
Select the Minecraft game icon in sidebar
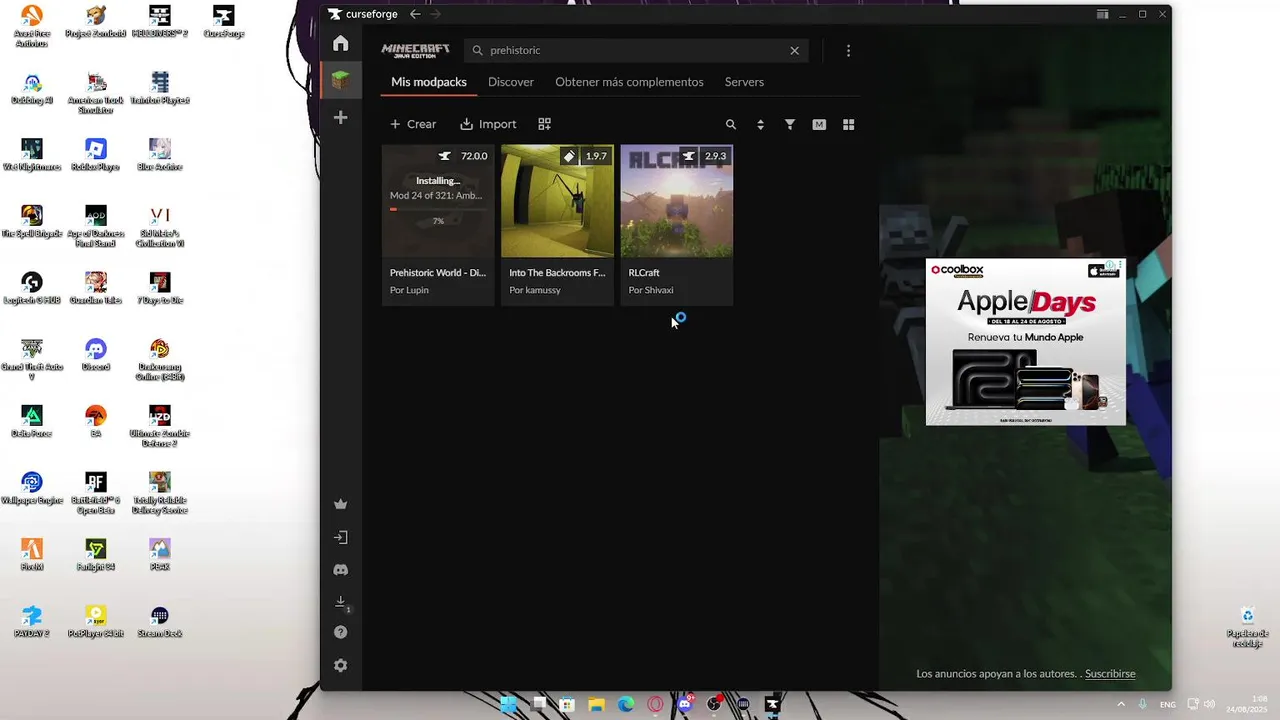(341, 80)
